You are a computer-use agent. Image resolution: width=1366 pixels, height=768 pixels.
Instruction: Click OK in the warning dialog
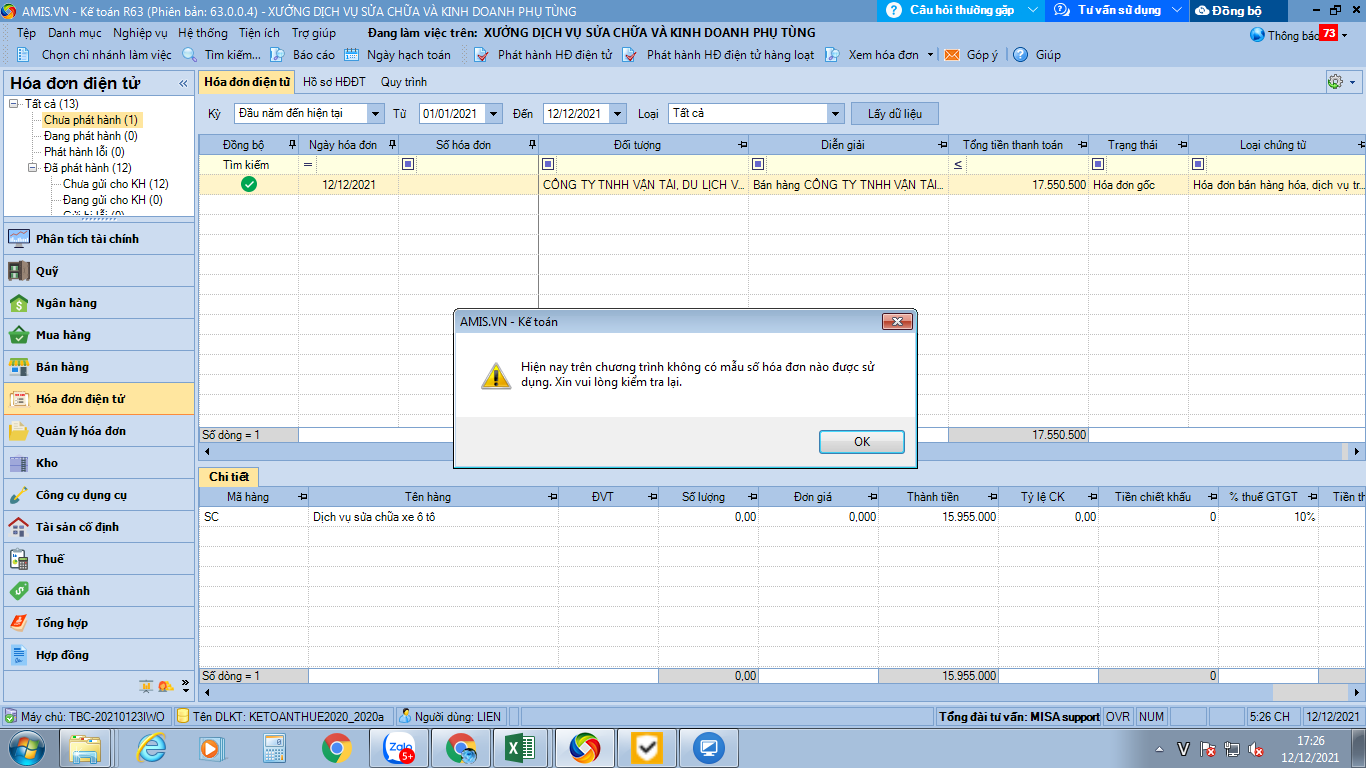[862, 442]
